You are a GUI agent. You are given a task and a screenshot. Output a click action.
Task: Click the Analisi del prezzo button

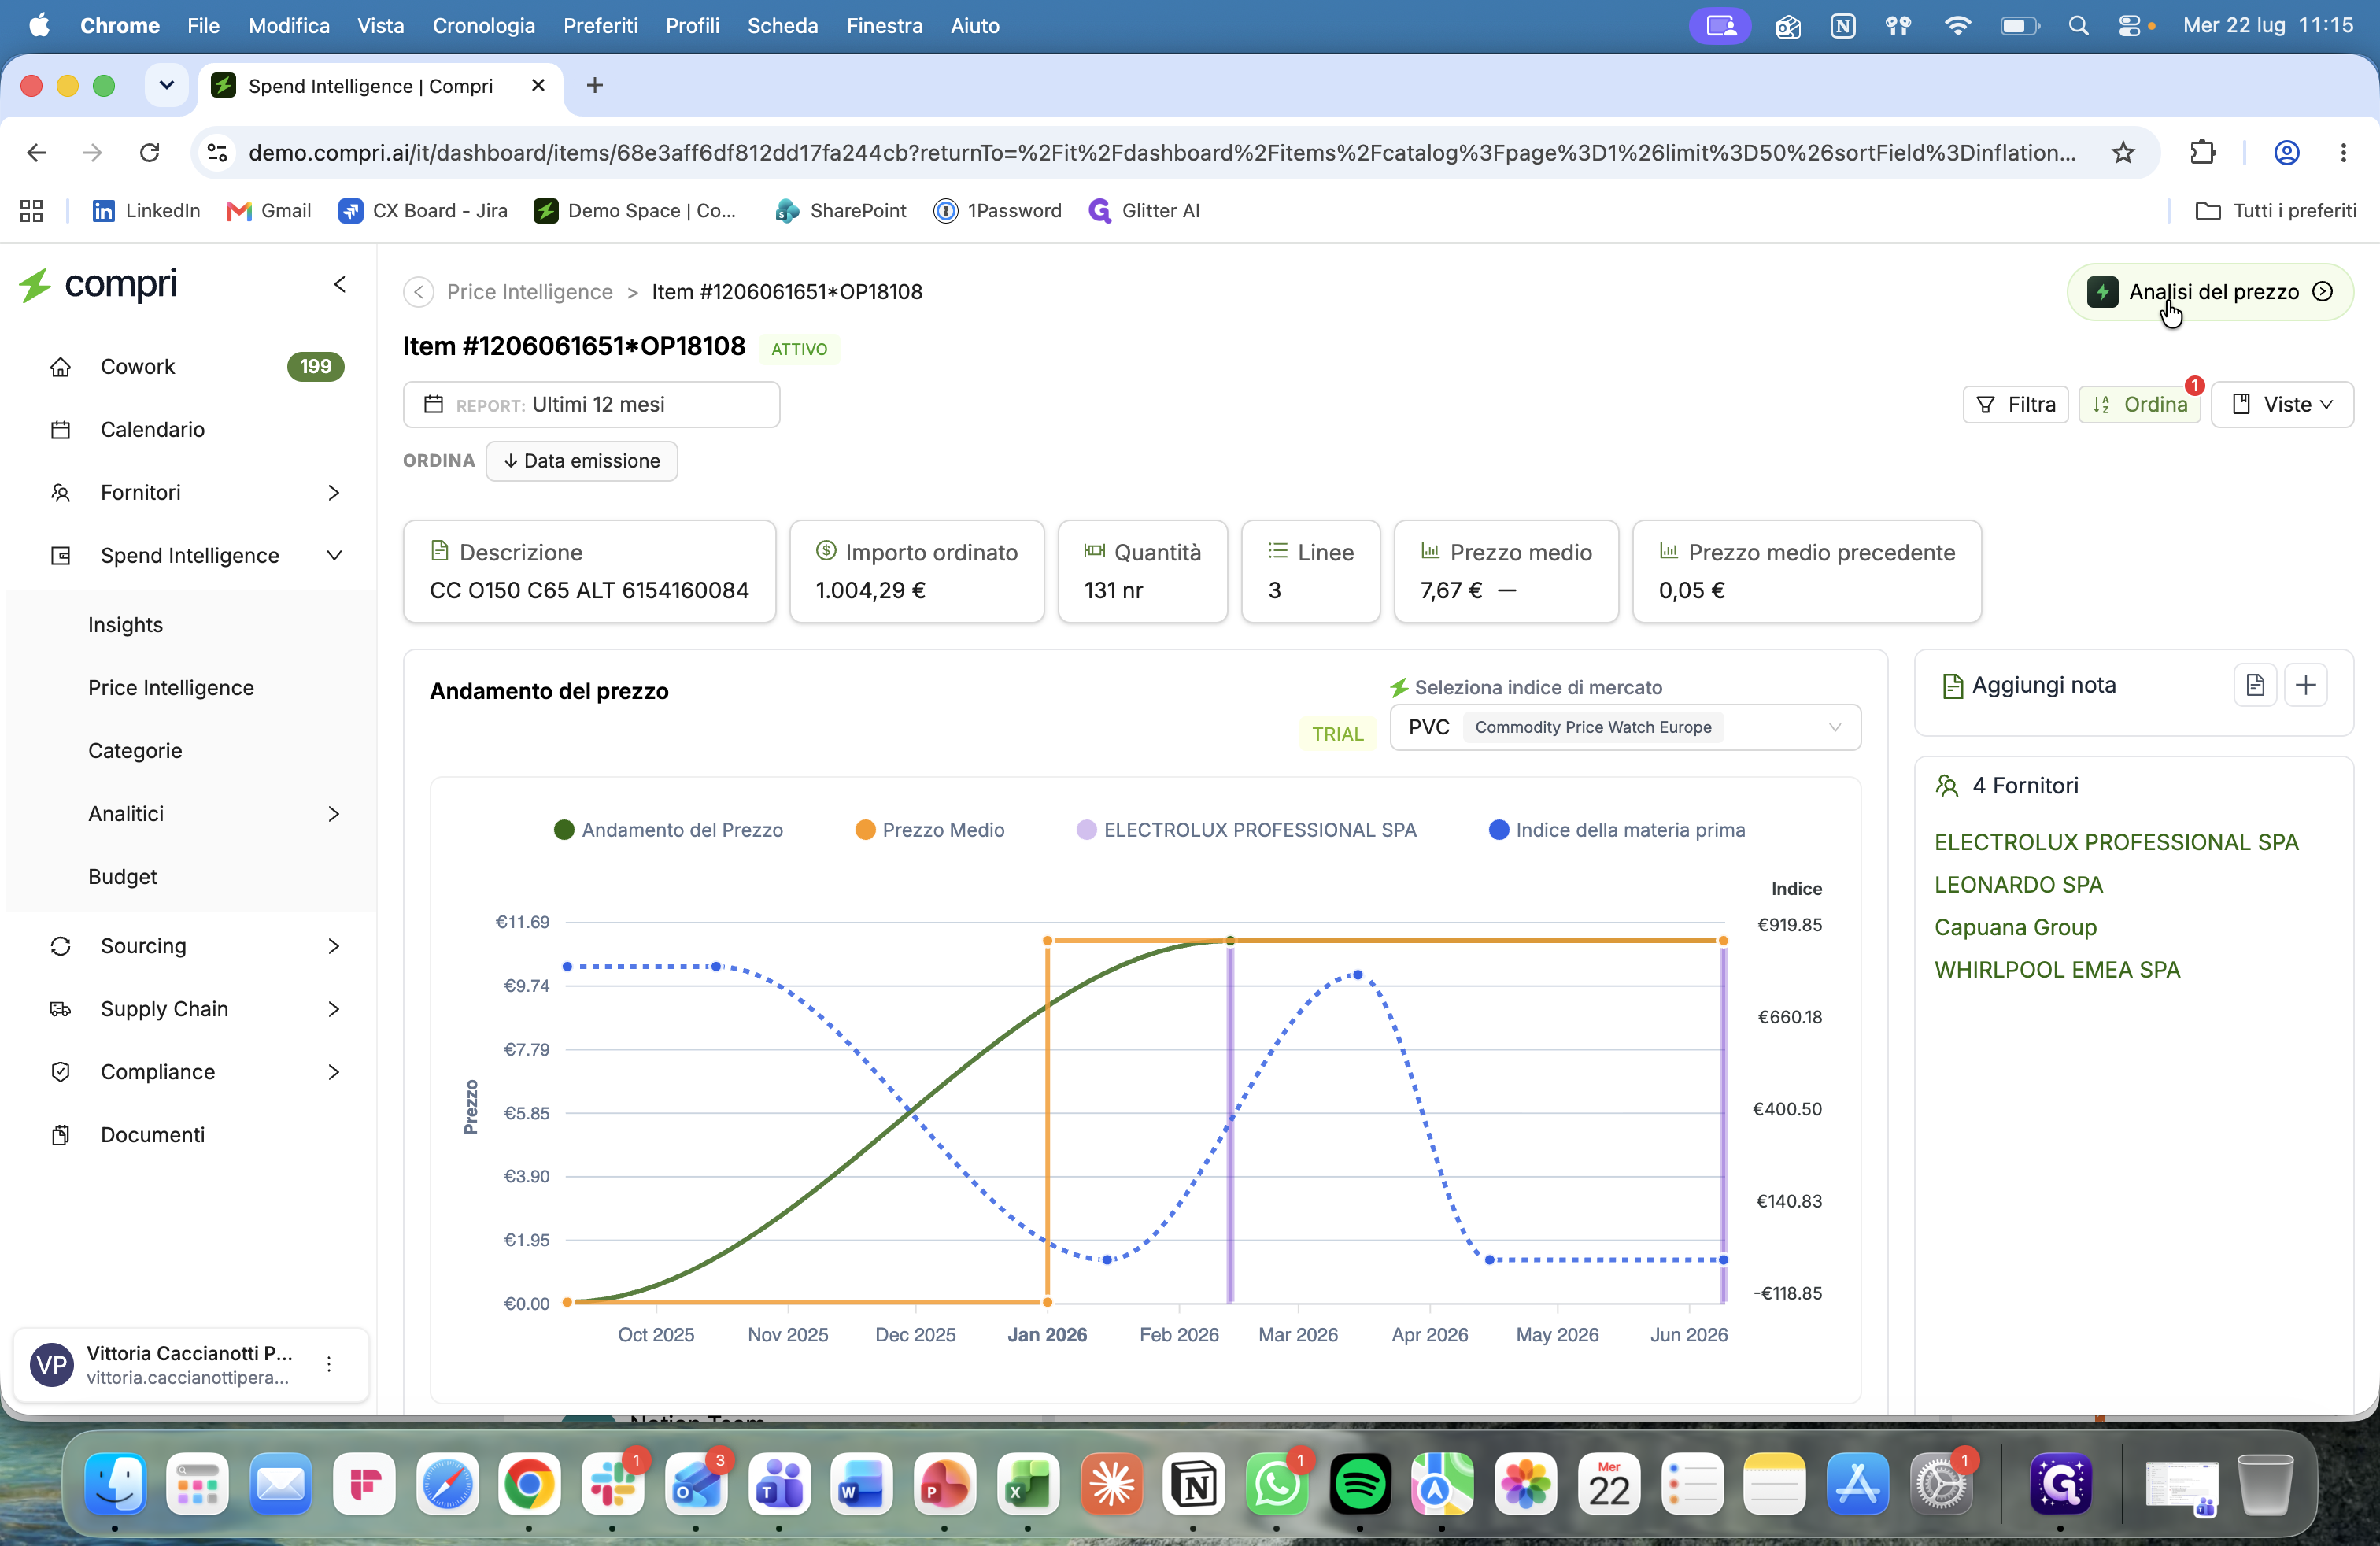2210,292
